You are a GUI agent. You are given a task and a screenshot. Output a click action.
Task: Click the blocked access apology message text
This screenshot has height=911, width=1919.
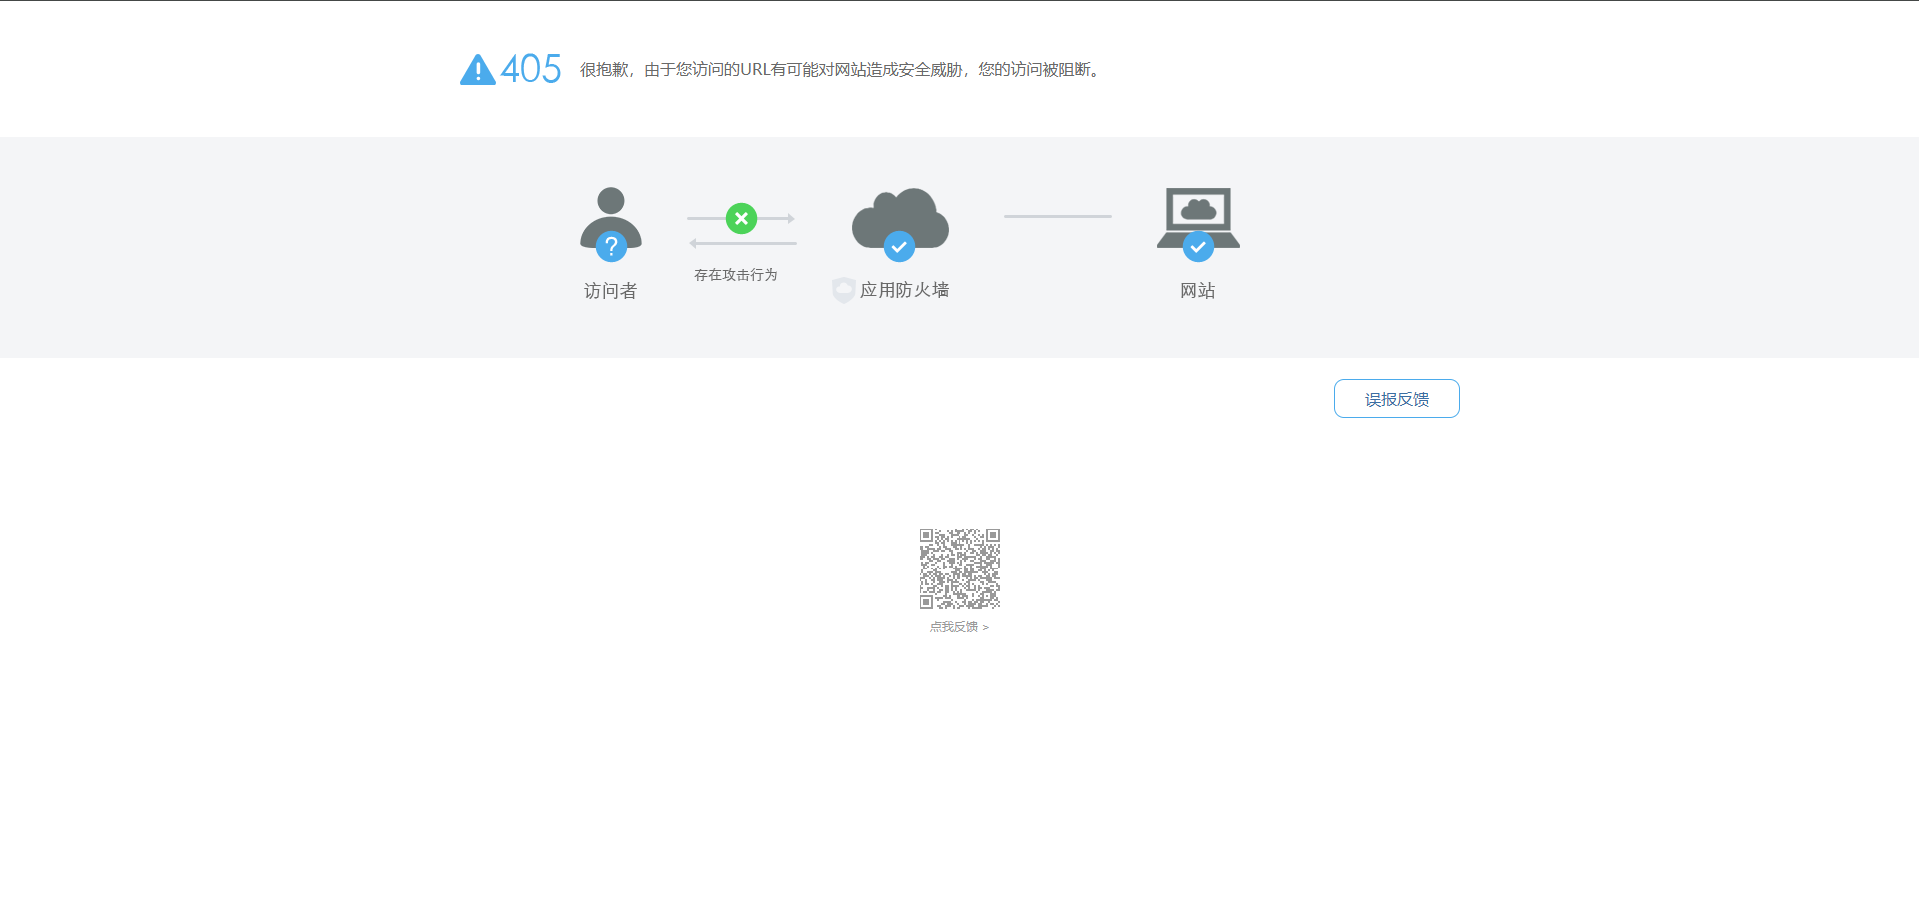pyautogui.click(x=842, y=70)
